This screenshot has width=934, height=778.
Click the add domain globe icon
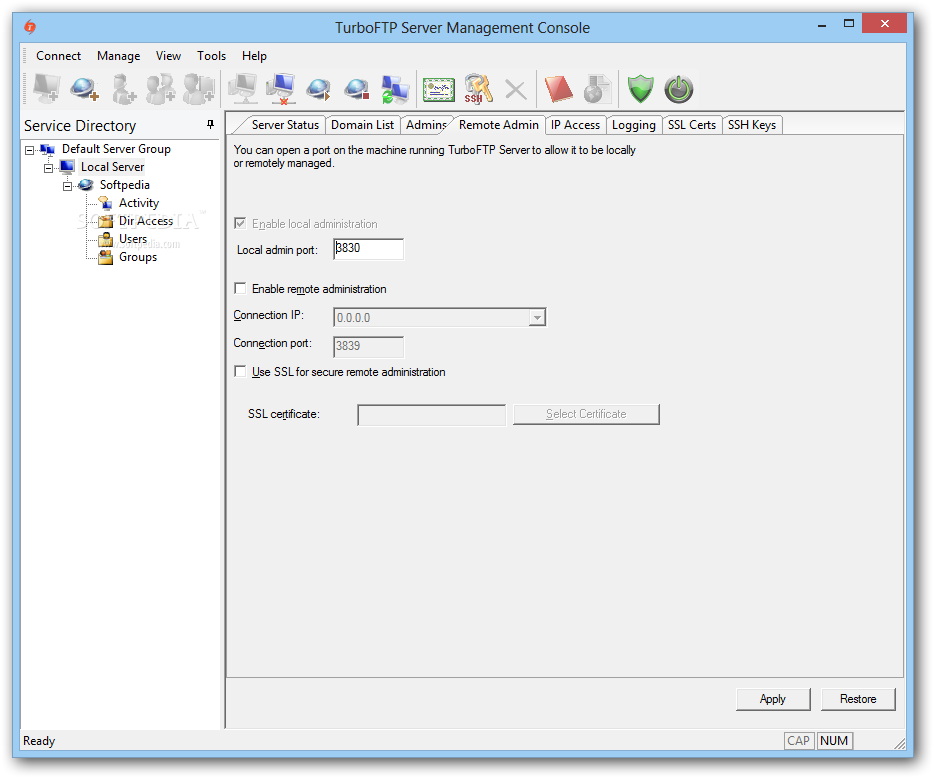click(x=84, y=89)
